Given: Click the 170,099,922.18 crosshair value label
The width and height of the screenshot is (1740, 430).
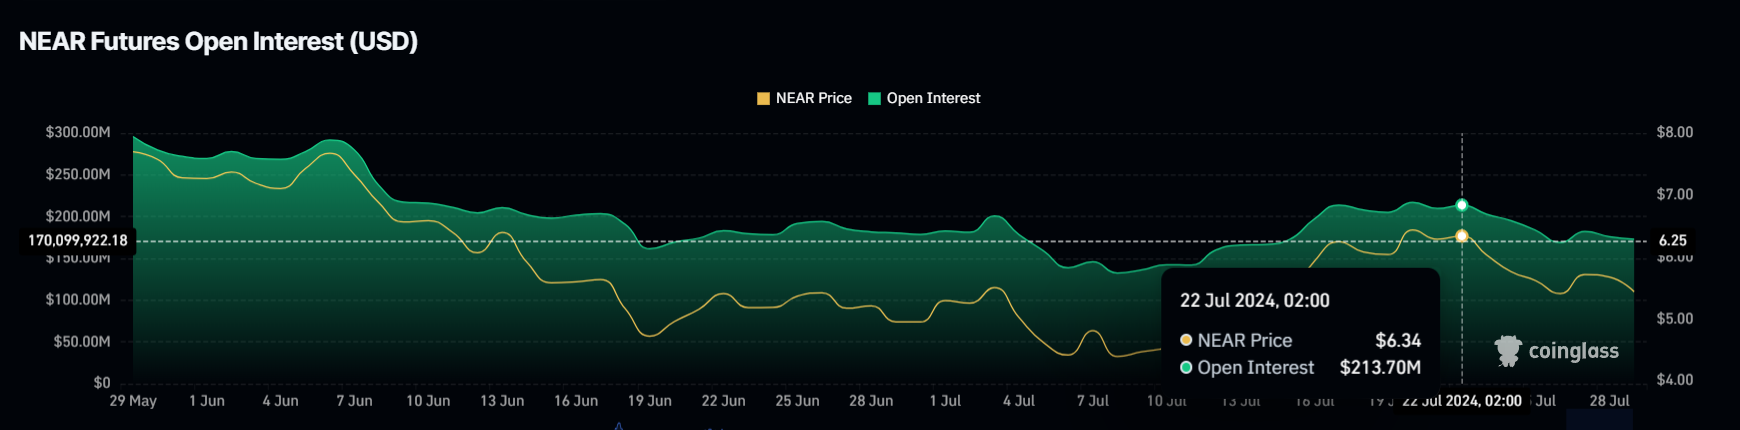Looking at the screenshot, I should pos(78,241).
